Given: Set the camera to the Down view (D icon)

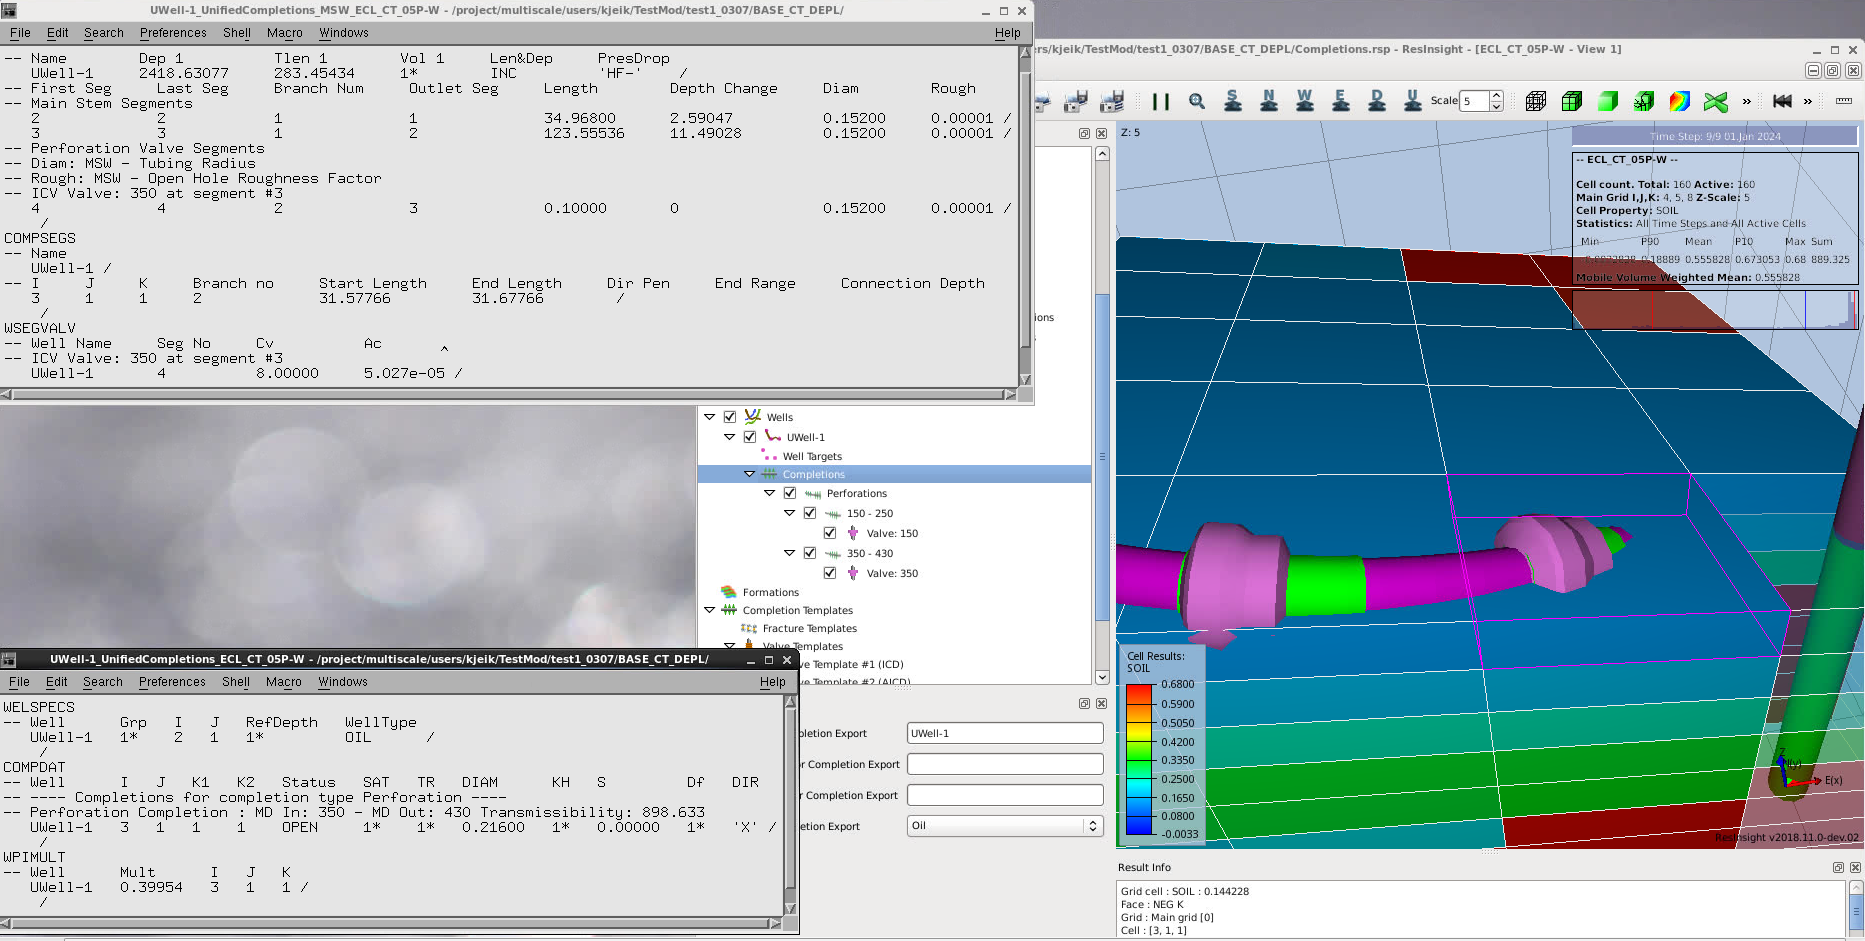Looking at the screenshot, I should 1377,100.
